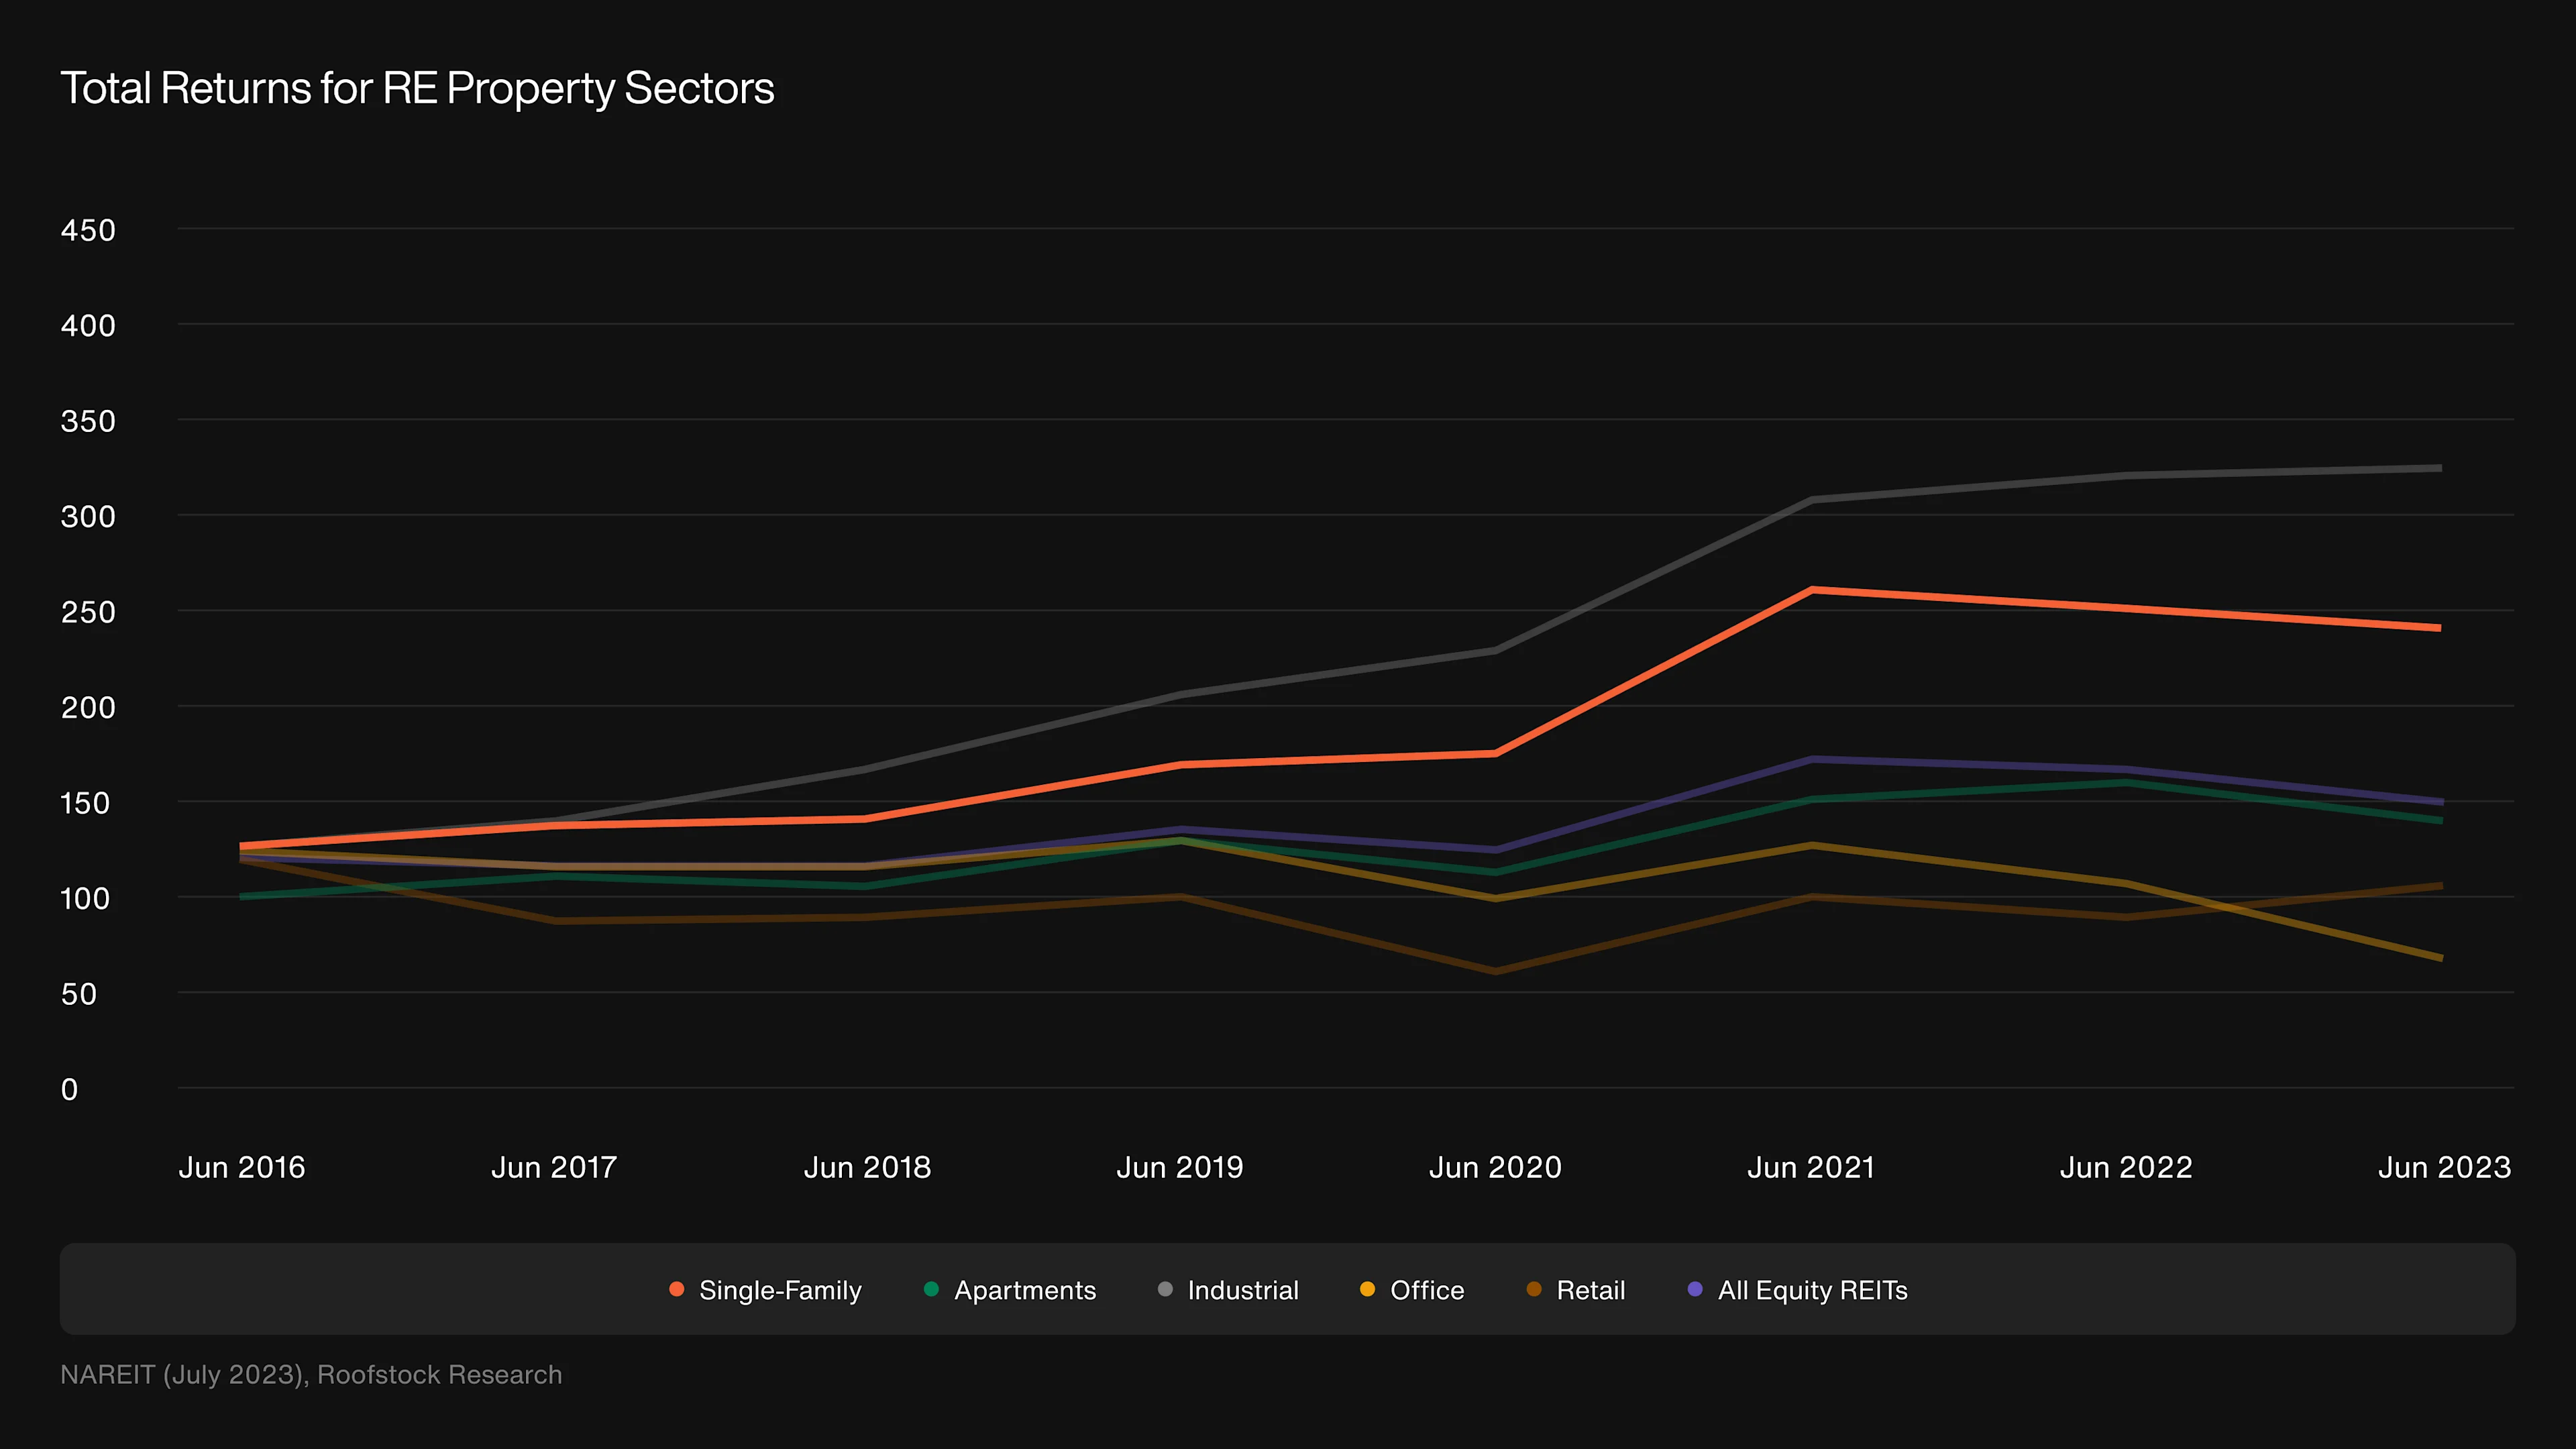Click the Jun 2020 axis label
The width and height of the screenshot is (2576, 1449).
click(1495, 1167)
